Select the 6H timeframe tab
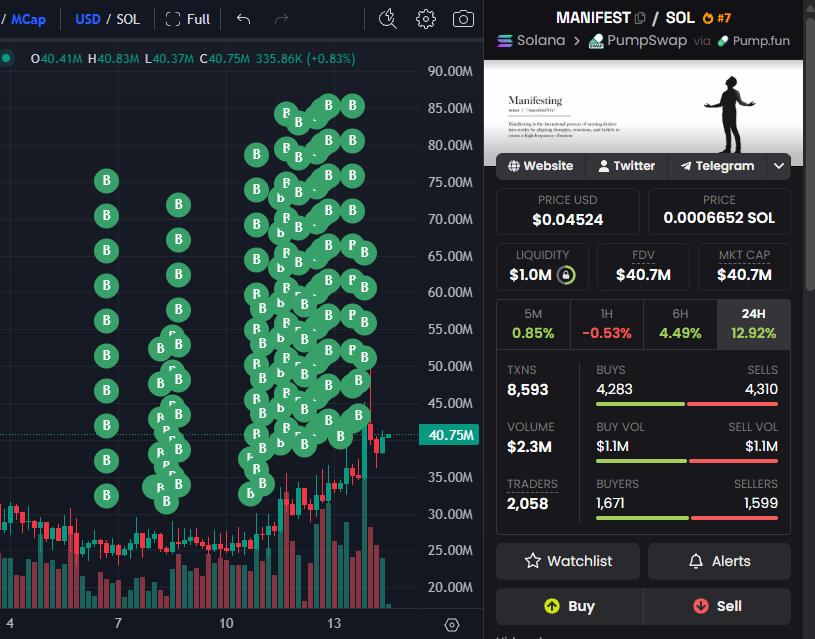This screenshot has width=815, height=639. [680, 324]
